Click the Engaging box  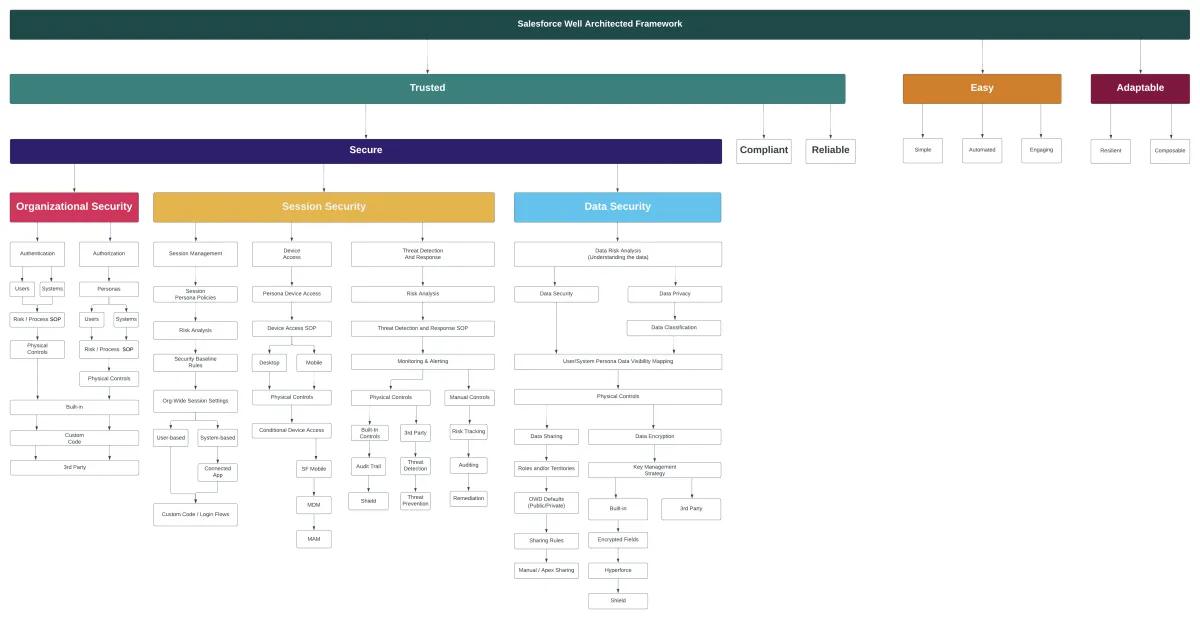click(1041, 150)
